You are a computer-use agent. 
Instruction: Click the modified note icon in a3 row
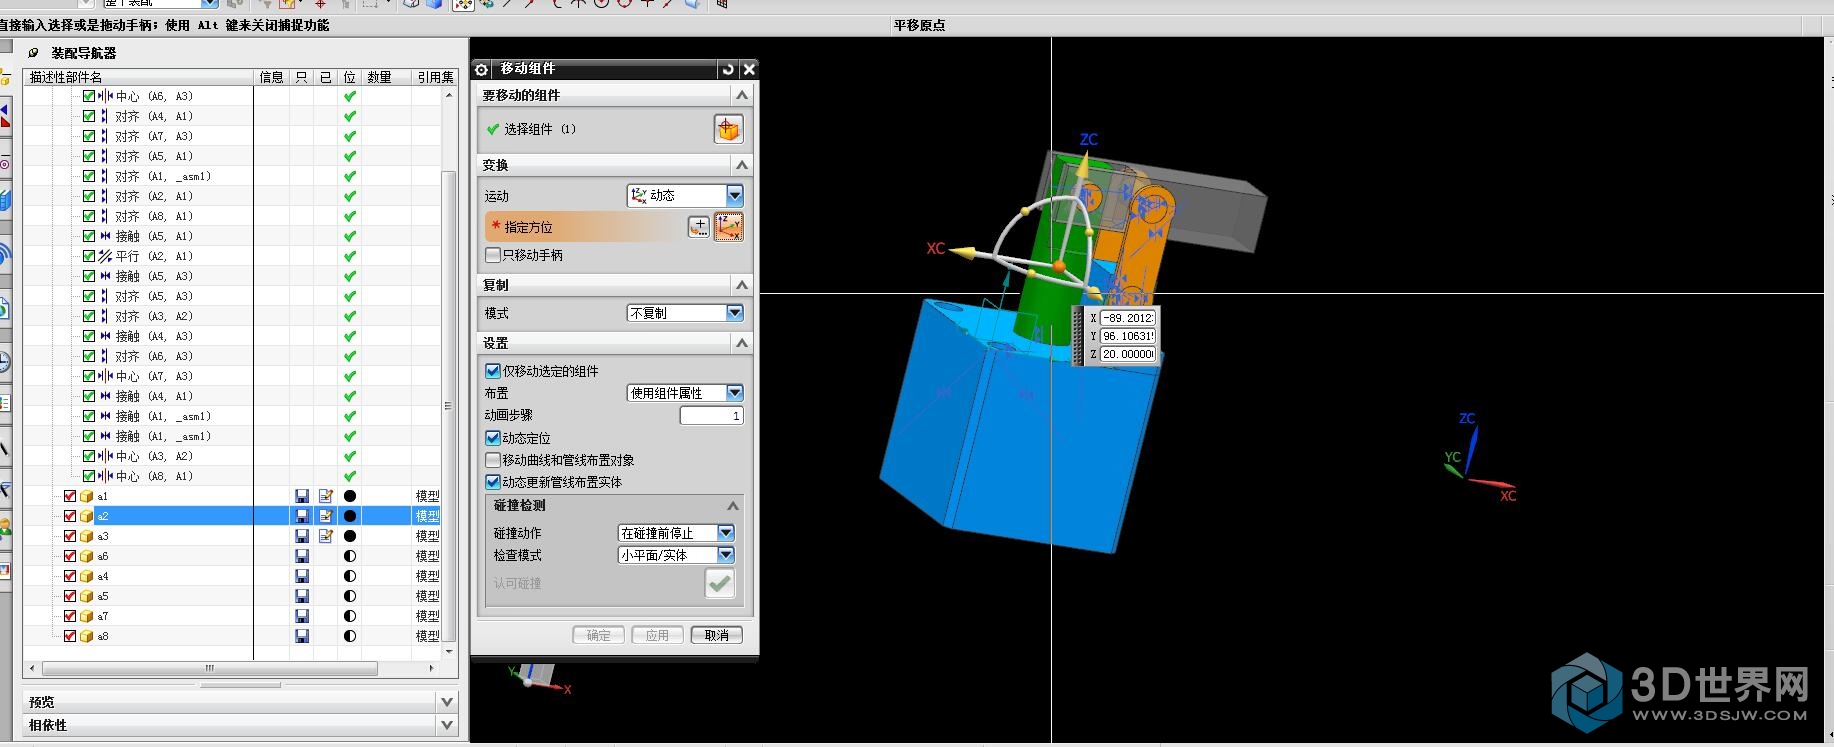325,536
